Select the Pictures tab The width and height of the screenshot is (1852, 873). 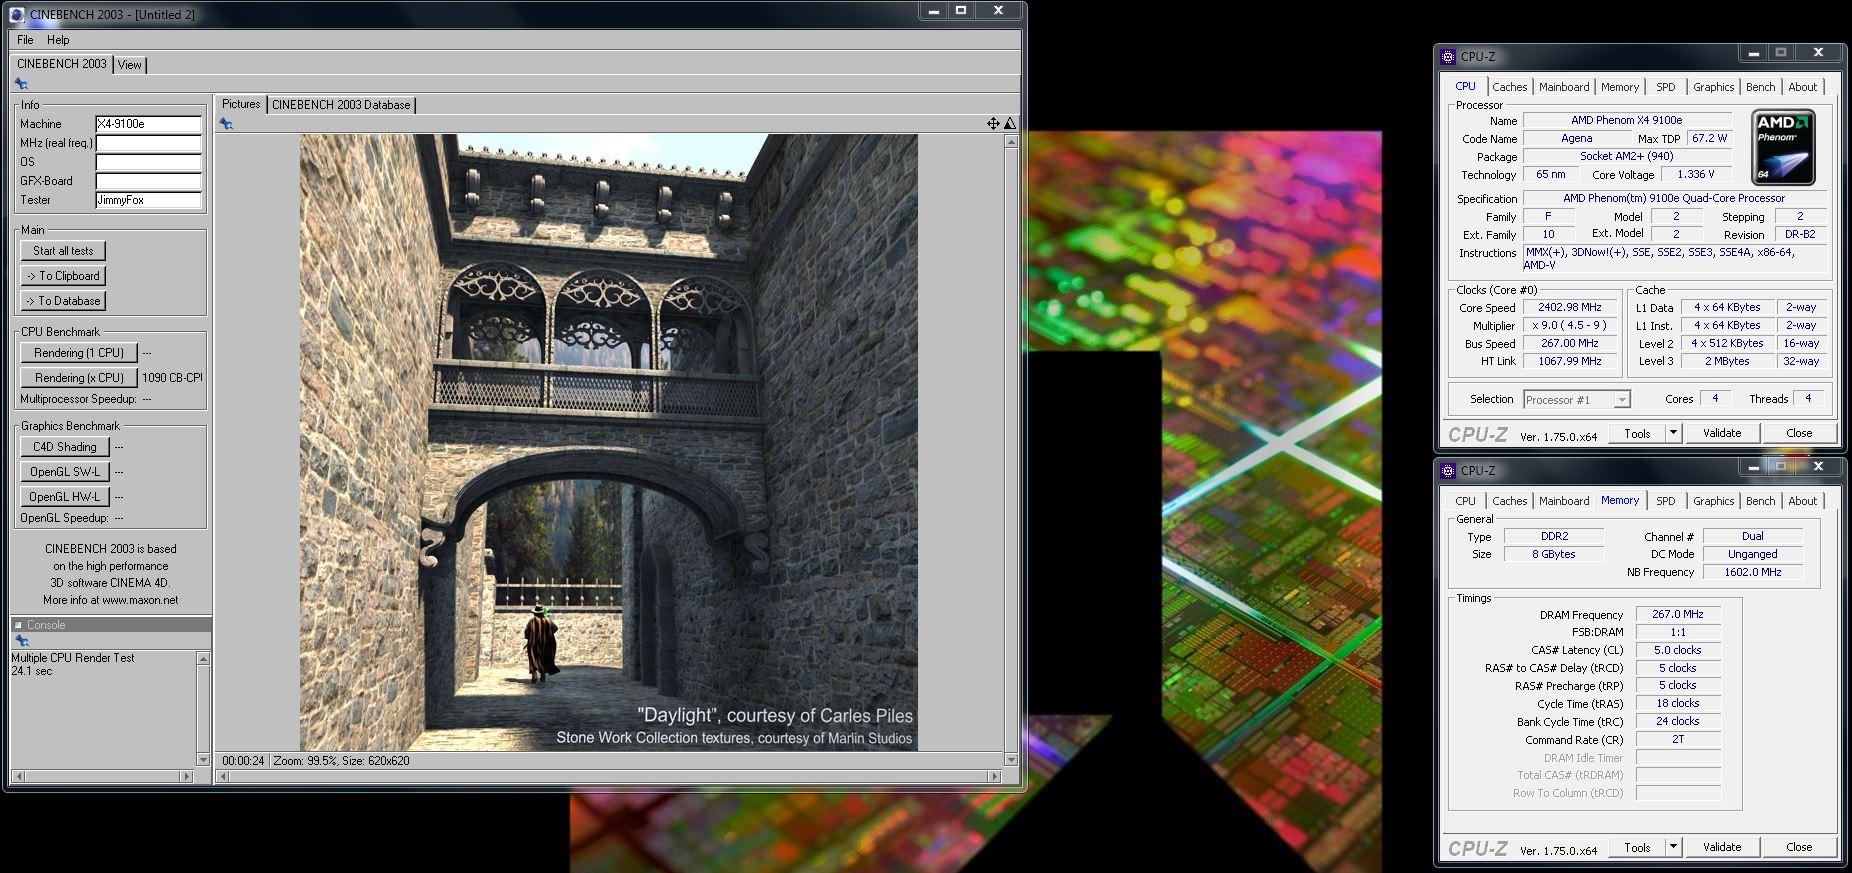241,104
